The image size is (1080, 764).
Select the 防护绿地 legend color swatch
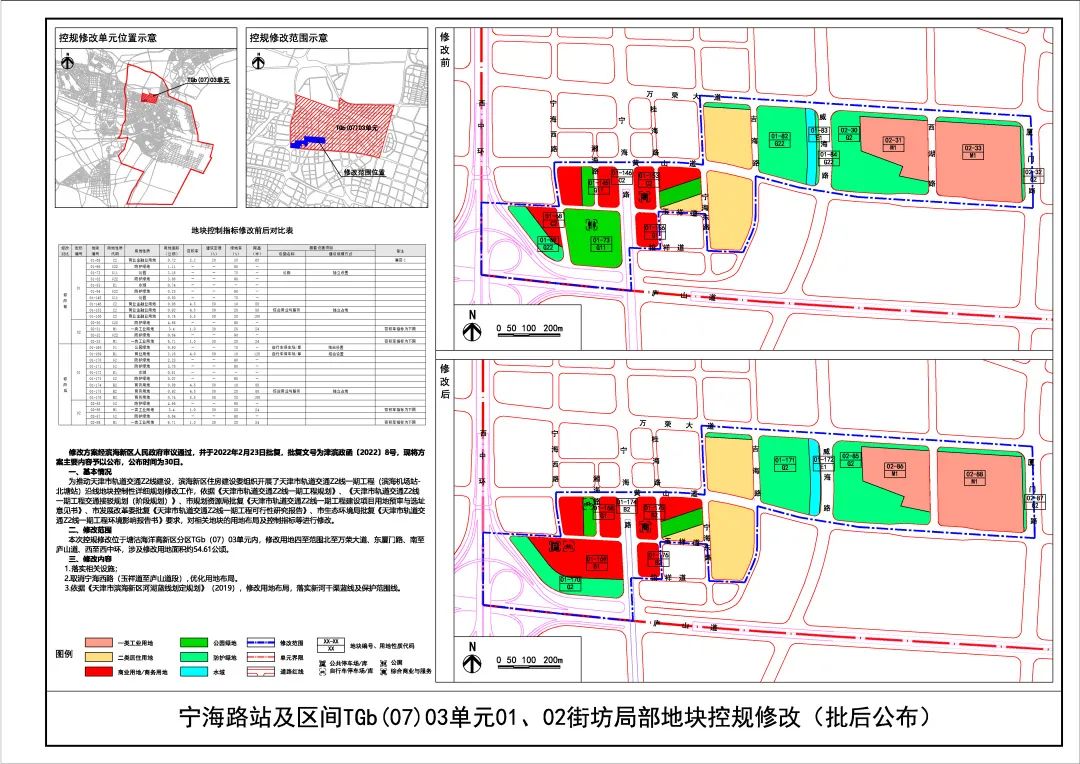194,657
